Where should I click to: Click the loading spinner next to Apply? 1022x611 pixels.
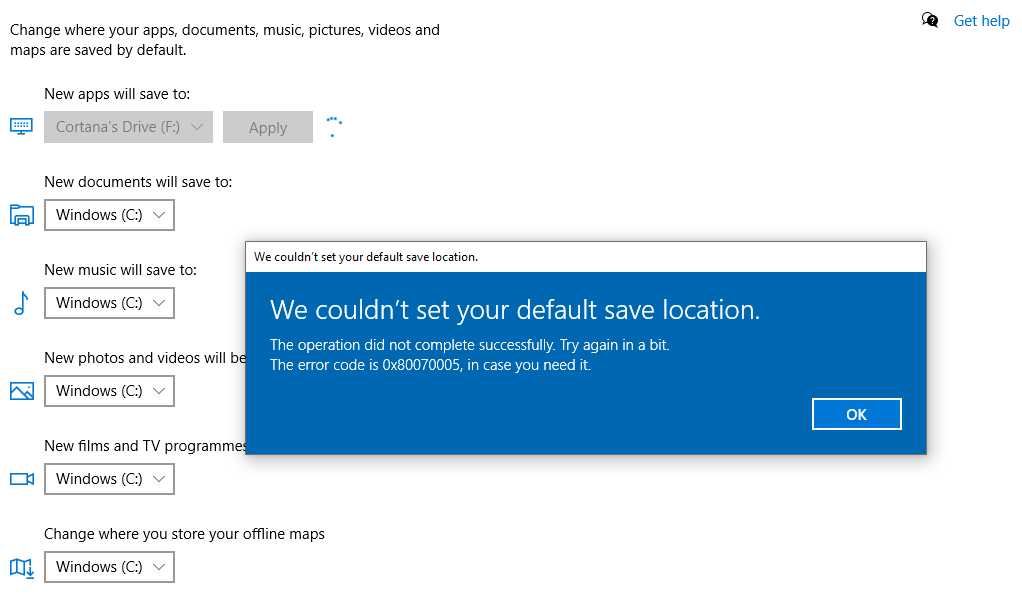point(334,127)
